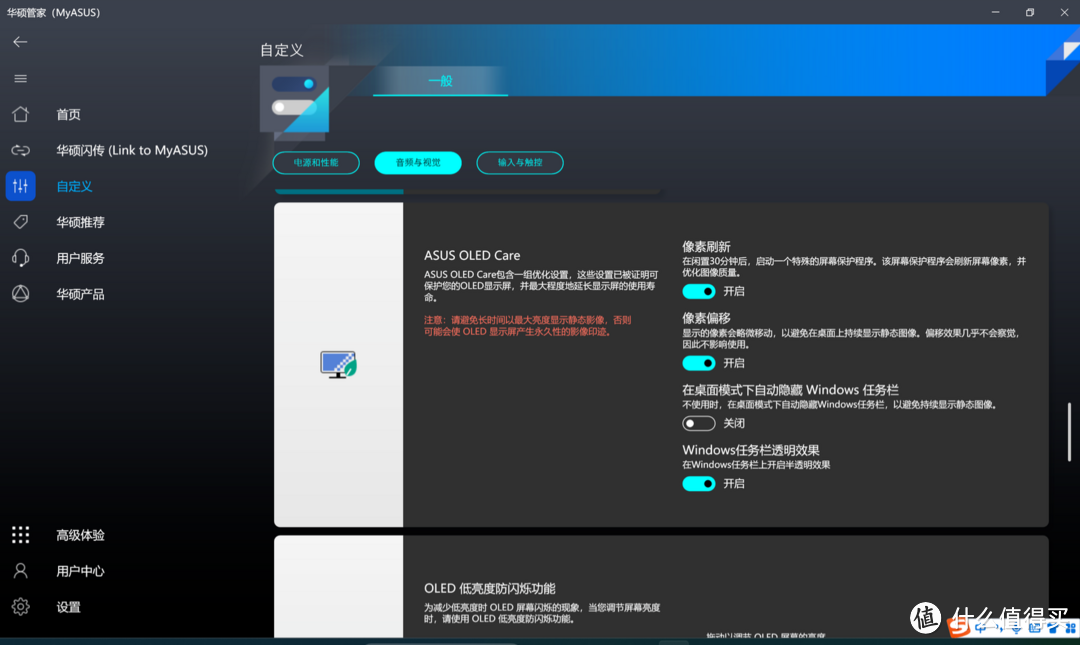Select the 电源和性能 category button
The image size is (1080, 645).
point(316,163)
